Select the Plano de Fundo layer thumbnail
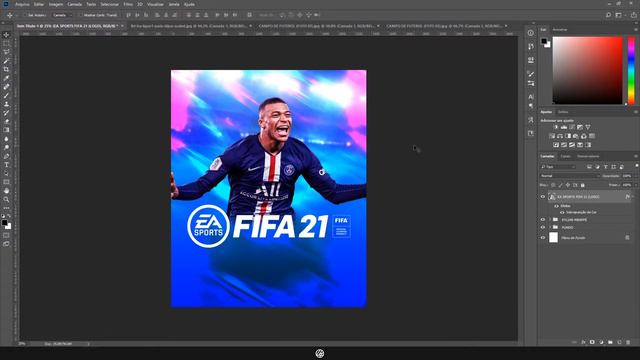 (553, 238)
